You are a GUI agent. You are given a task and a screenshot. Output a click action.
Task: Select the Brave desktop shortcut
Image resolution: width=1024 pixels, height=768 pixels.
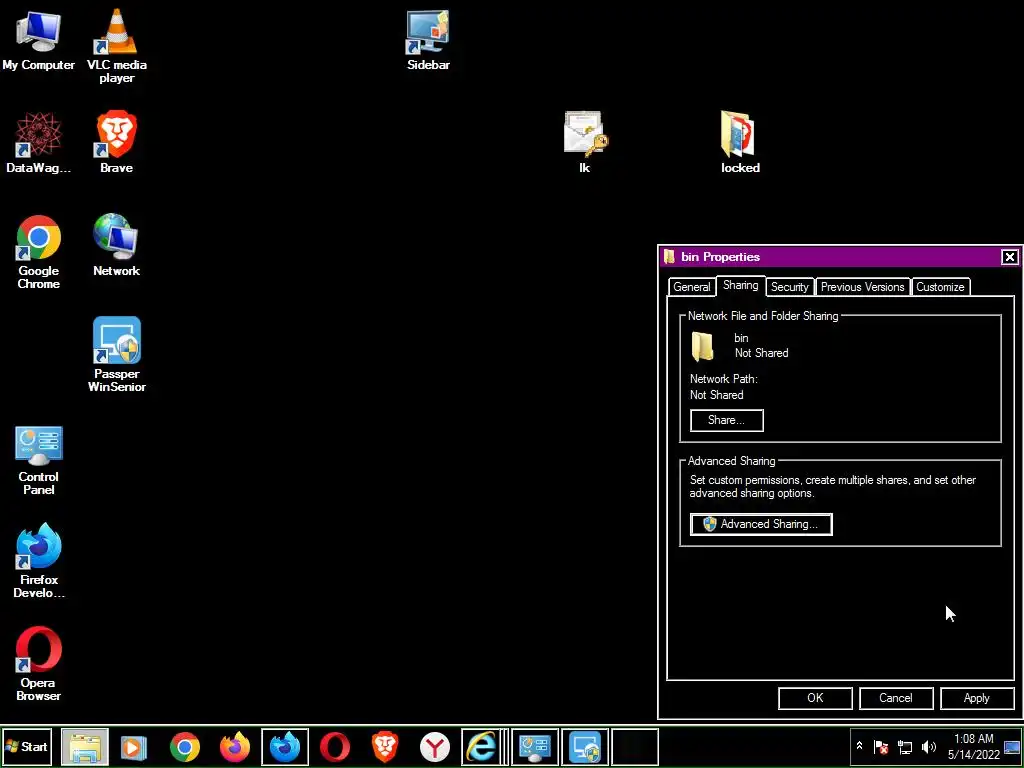click(116, 142)
